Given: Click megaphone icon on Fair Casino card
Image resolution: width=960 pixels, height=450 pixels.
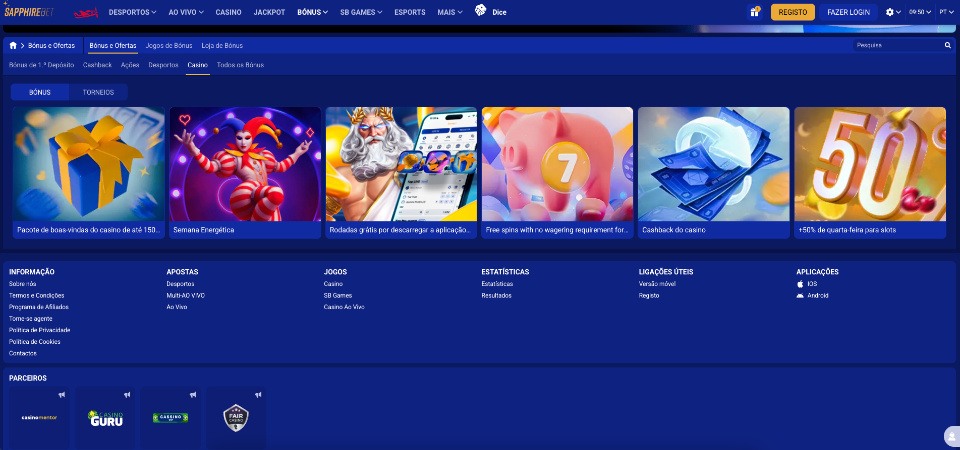Looking at the screenshot, I should point(258,395).
